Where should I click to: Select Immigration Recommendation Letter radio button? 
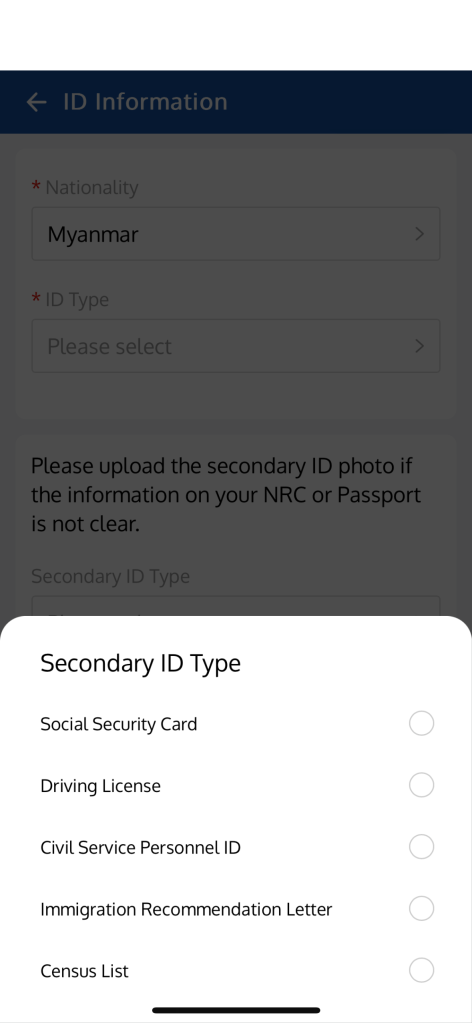tap(421, 908)
